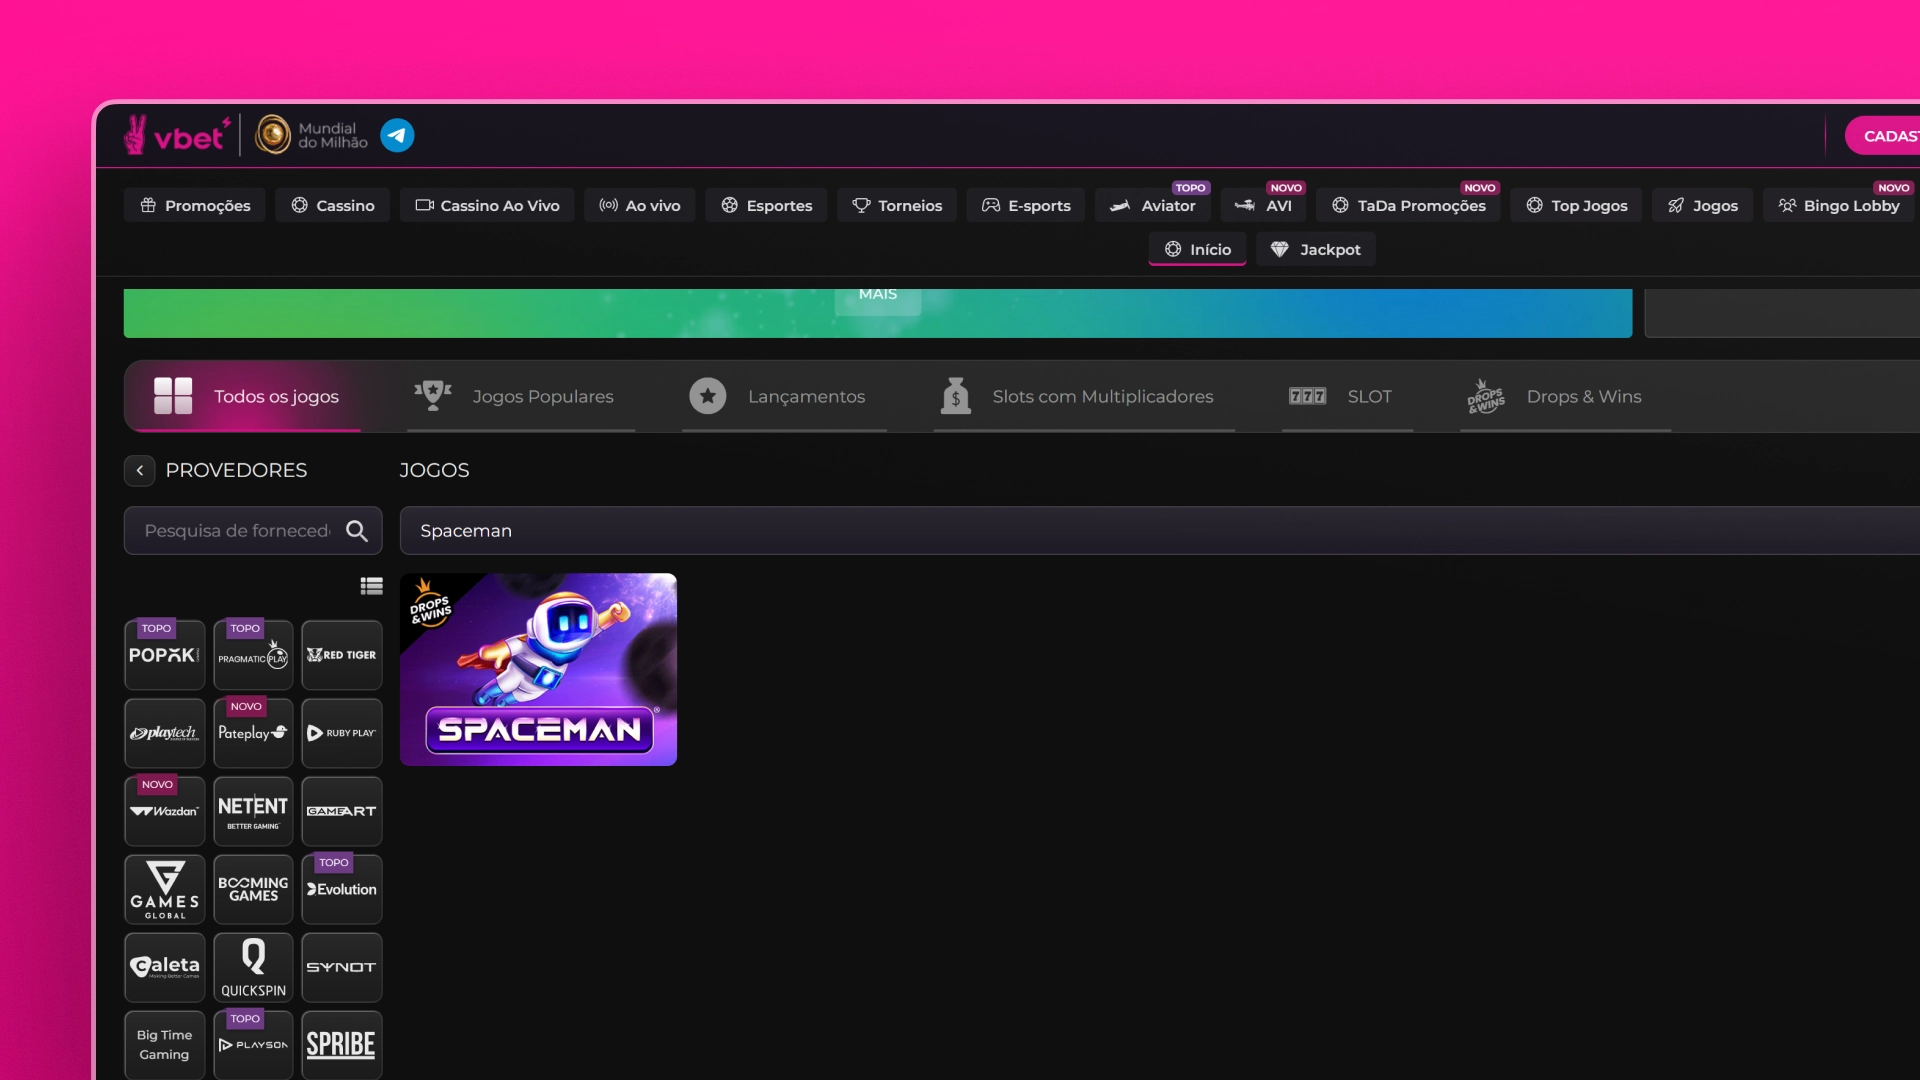This screenshot has width=1920, height=1080.
Task: Click the Jackpot button
Action: [1316, 249]
